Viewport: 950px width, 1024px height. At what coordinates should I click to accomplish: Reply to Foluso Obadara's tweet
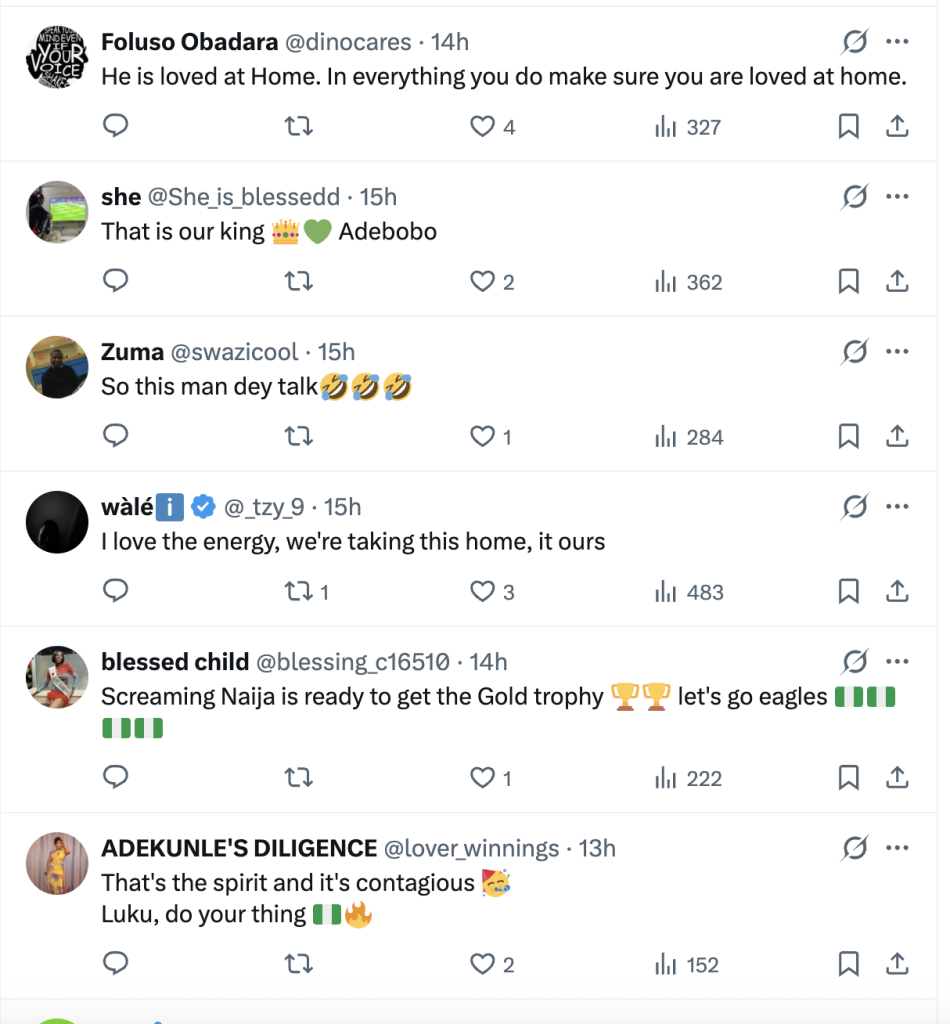(116, 126)
